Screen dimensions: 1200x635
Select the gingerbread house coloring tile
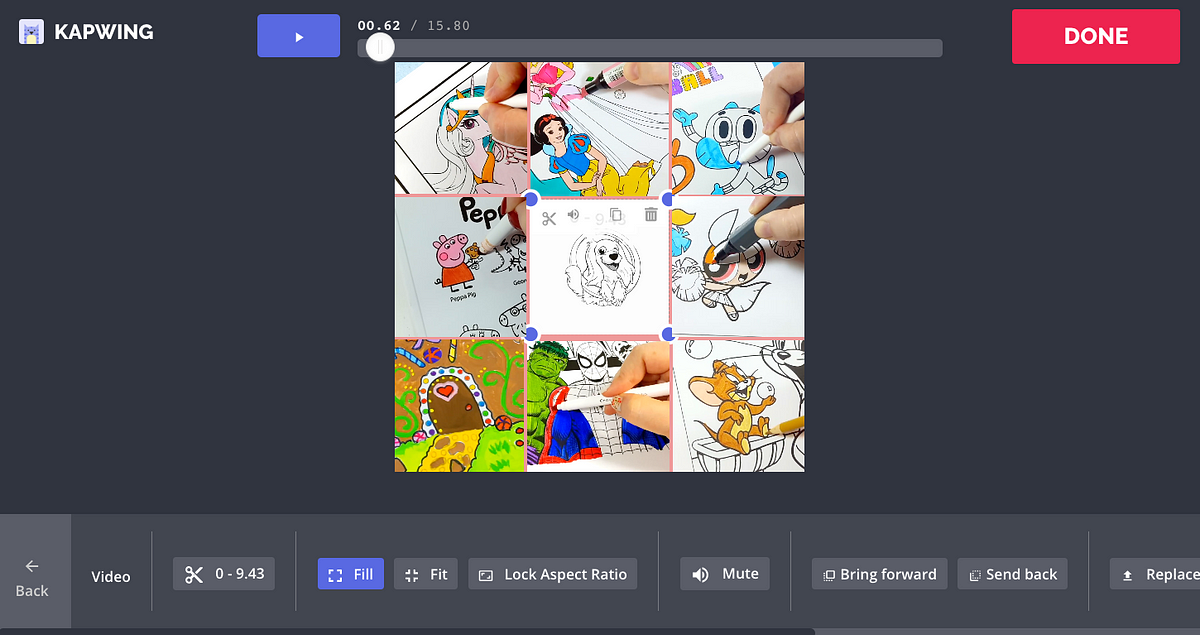460,405
